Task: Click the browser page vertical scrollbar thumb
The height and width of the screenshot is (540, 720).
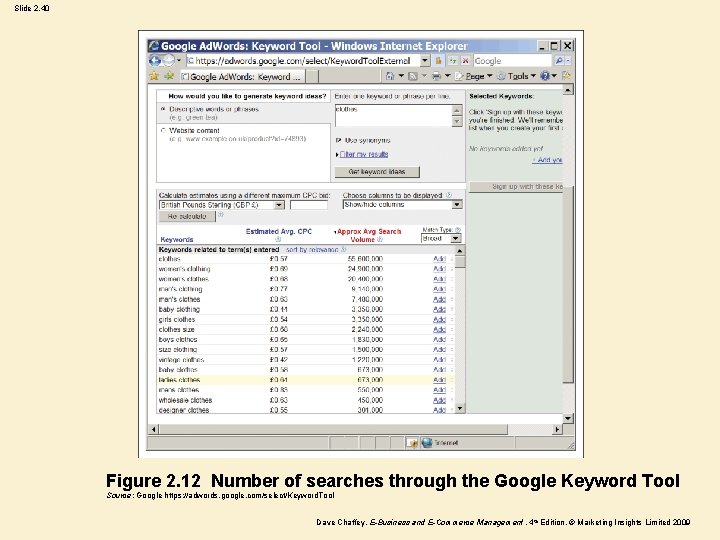Action: (x=568, y=285)
